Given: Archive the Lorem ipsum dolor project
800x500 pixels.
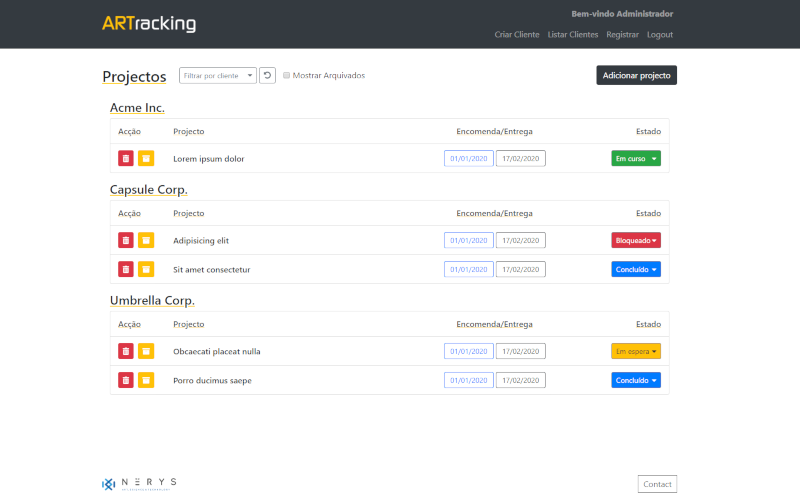Looking at the screenshot, I should click(x=146, y=158).
